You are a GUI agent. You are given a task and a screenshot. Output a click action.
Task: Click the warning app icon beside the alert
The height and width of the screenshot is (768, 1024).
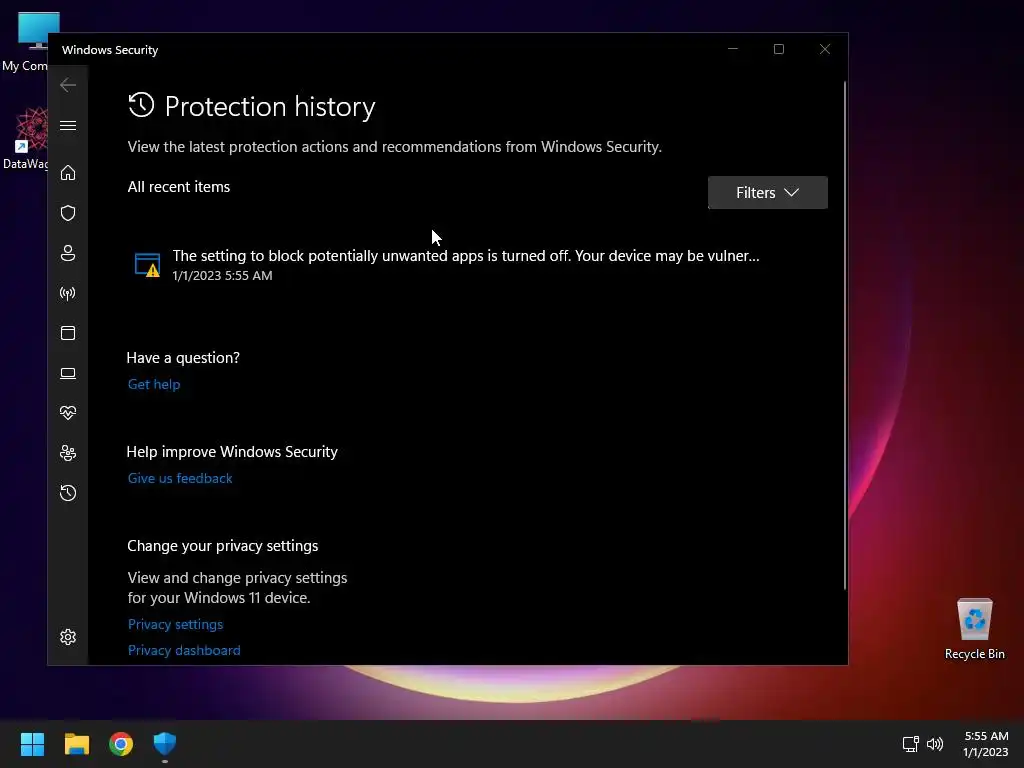click(x=147, y=264)
